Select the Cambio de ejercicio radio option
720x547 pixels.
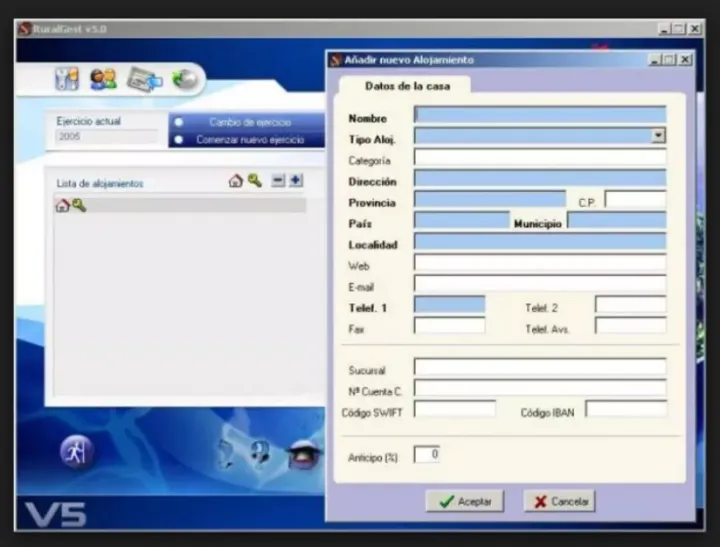pyautogui.click(x=178, y=123)
